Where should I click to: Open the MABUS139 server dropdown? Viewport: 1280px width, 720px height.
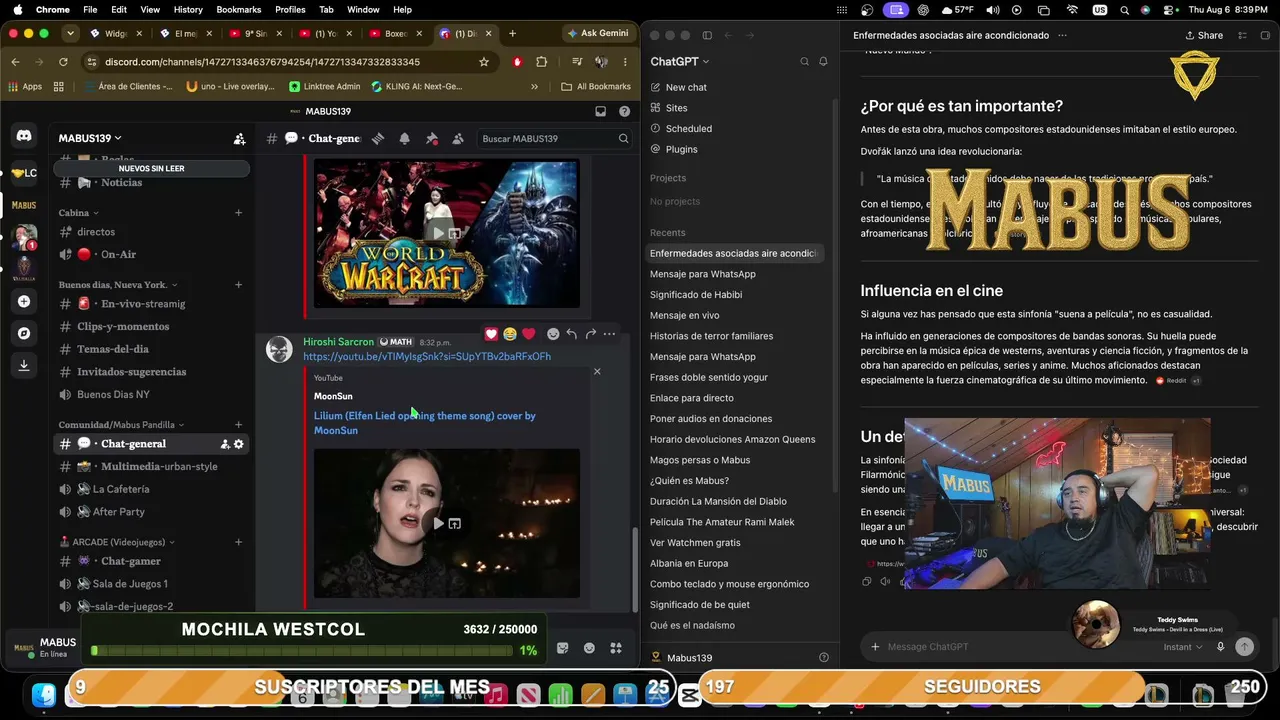pyautogui.click(x=90, y=138)
